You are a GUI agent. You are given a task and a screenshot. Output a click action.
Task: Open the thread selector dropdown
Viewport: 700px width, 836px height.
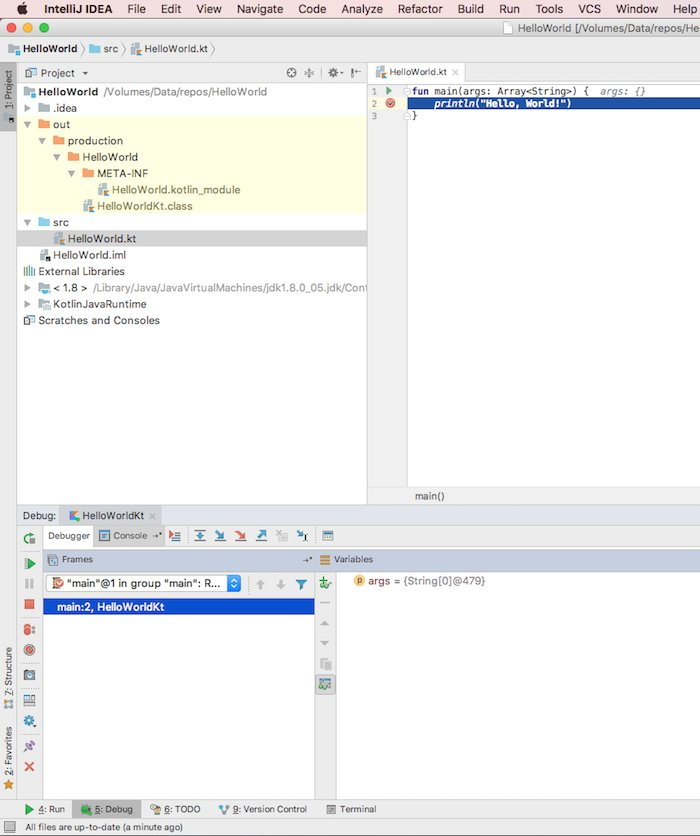point(143,583)
